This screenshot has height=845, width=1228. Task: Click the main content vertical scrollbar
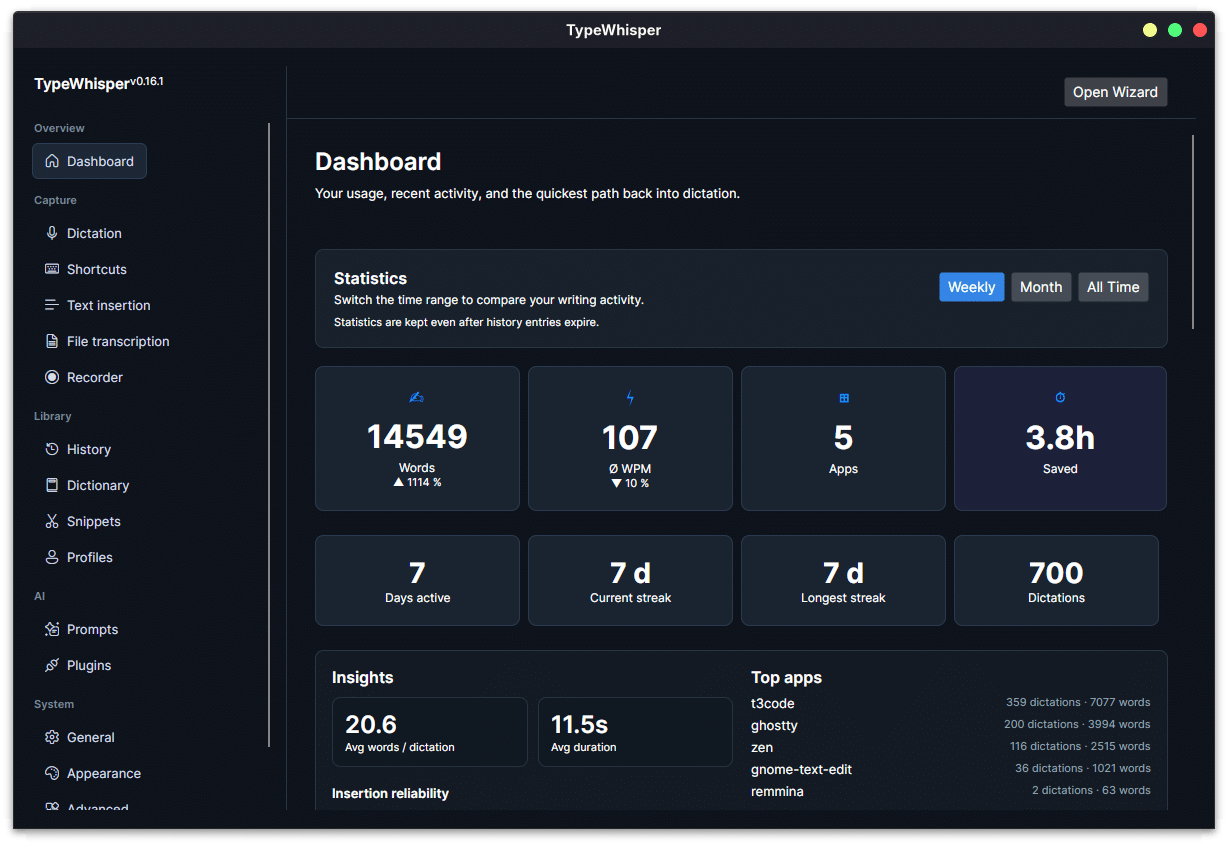1193,232
